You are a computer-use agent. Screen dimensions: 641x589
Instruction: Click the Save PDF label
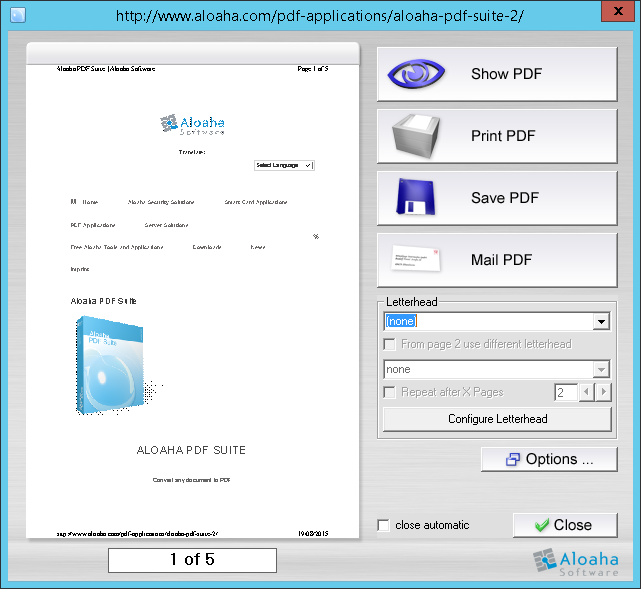point(505,198)
